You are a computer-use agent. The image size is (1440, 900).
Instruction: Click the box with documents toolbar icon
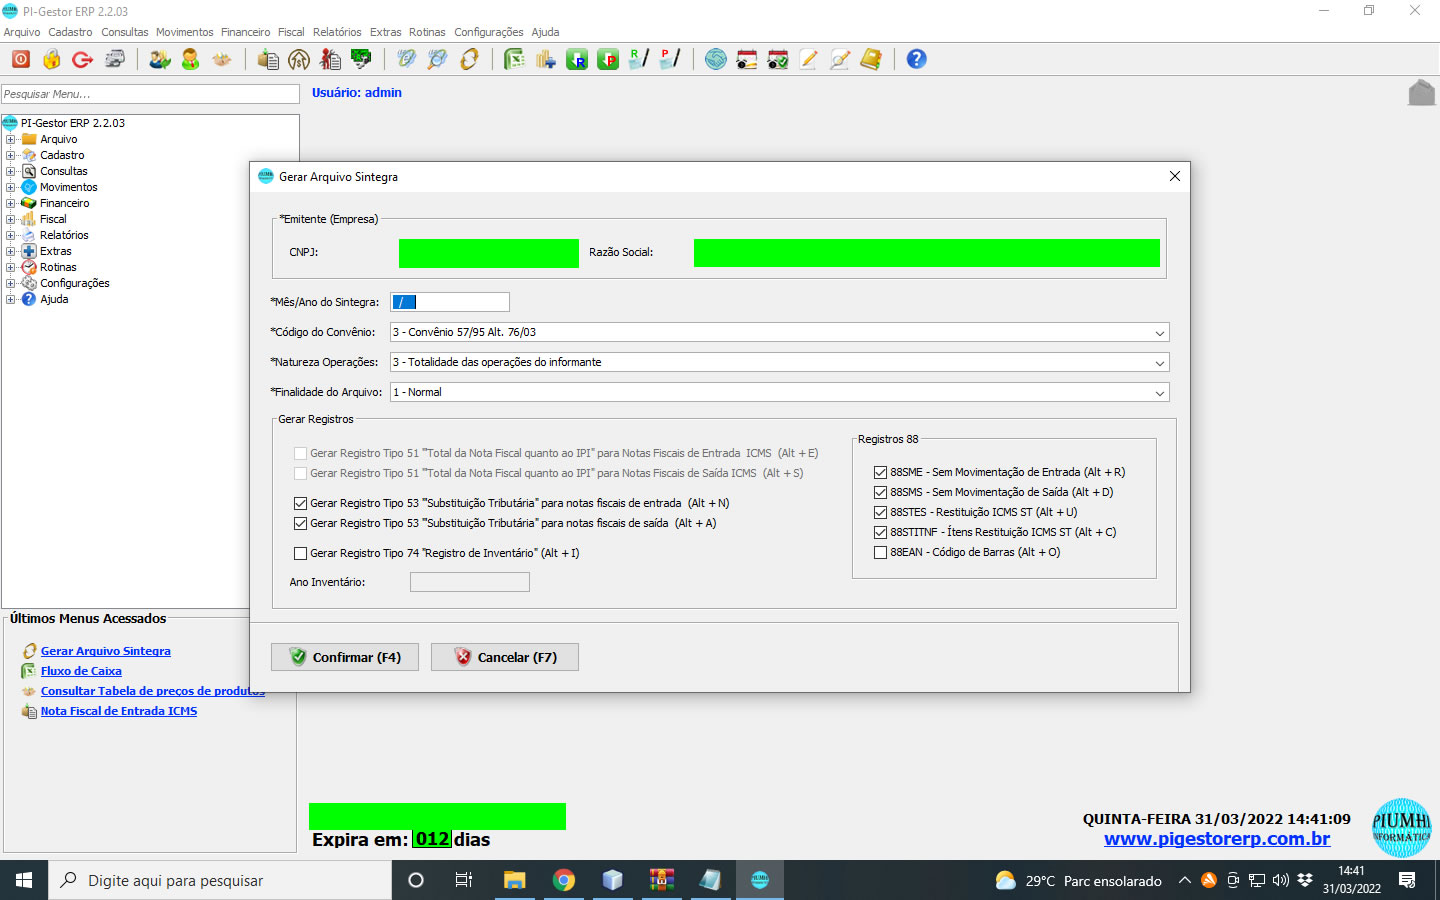click(x=268, y=59)
